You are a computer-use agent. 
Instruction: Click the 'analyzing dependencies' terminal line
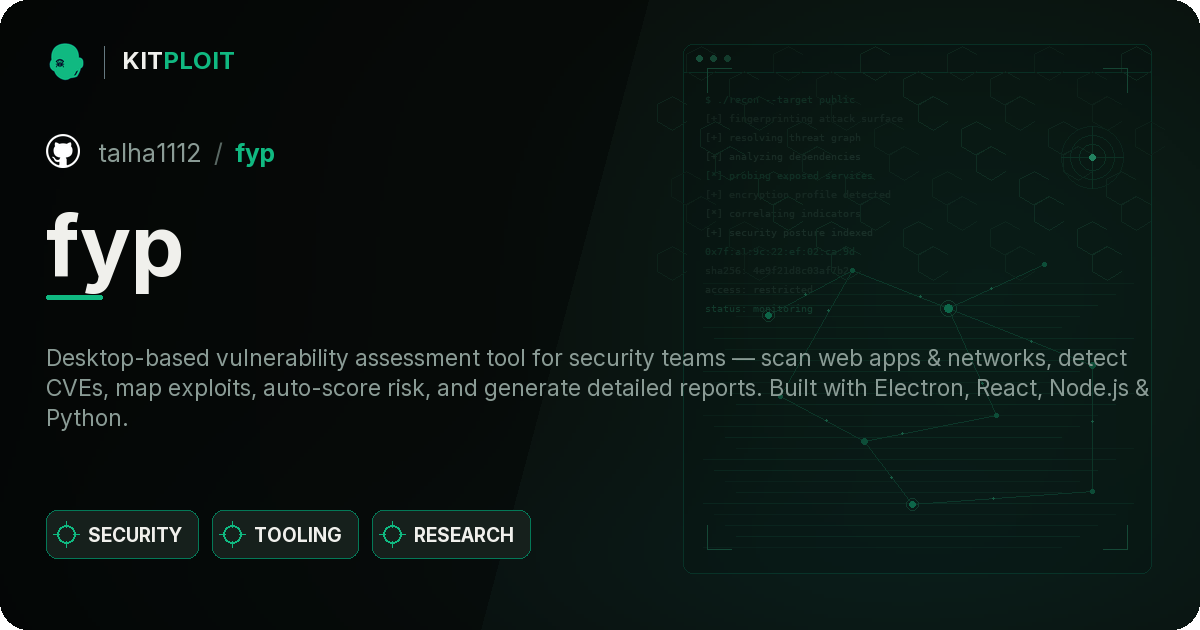782,157
